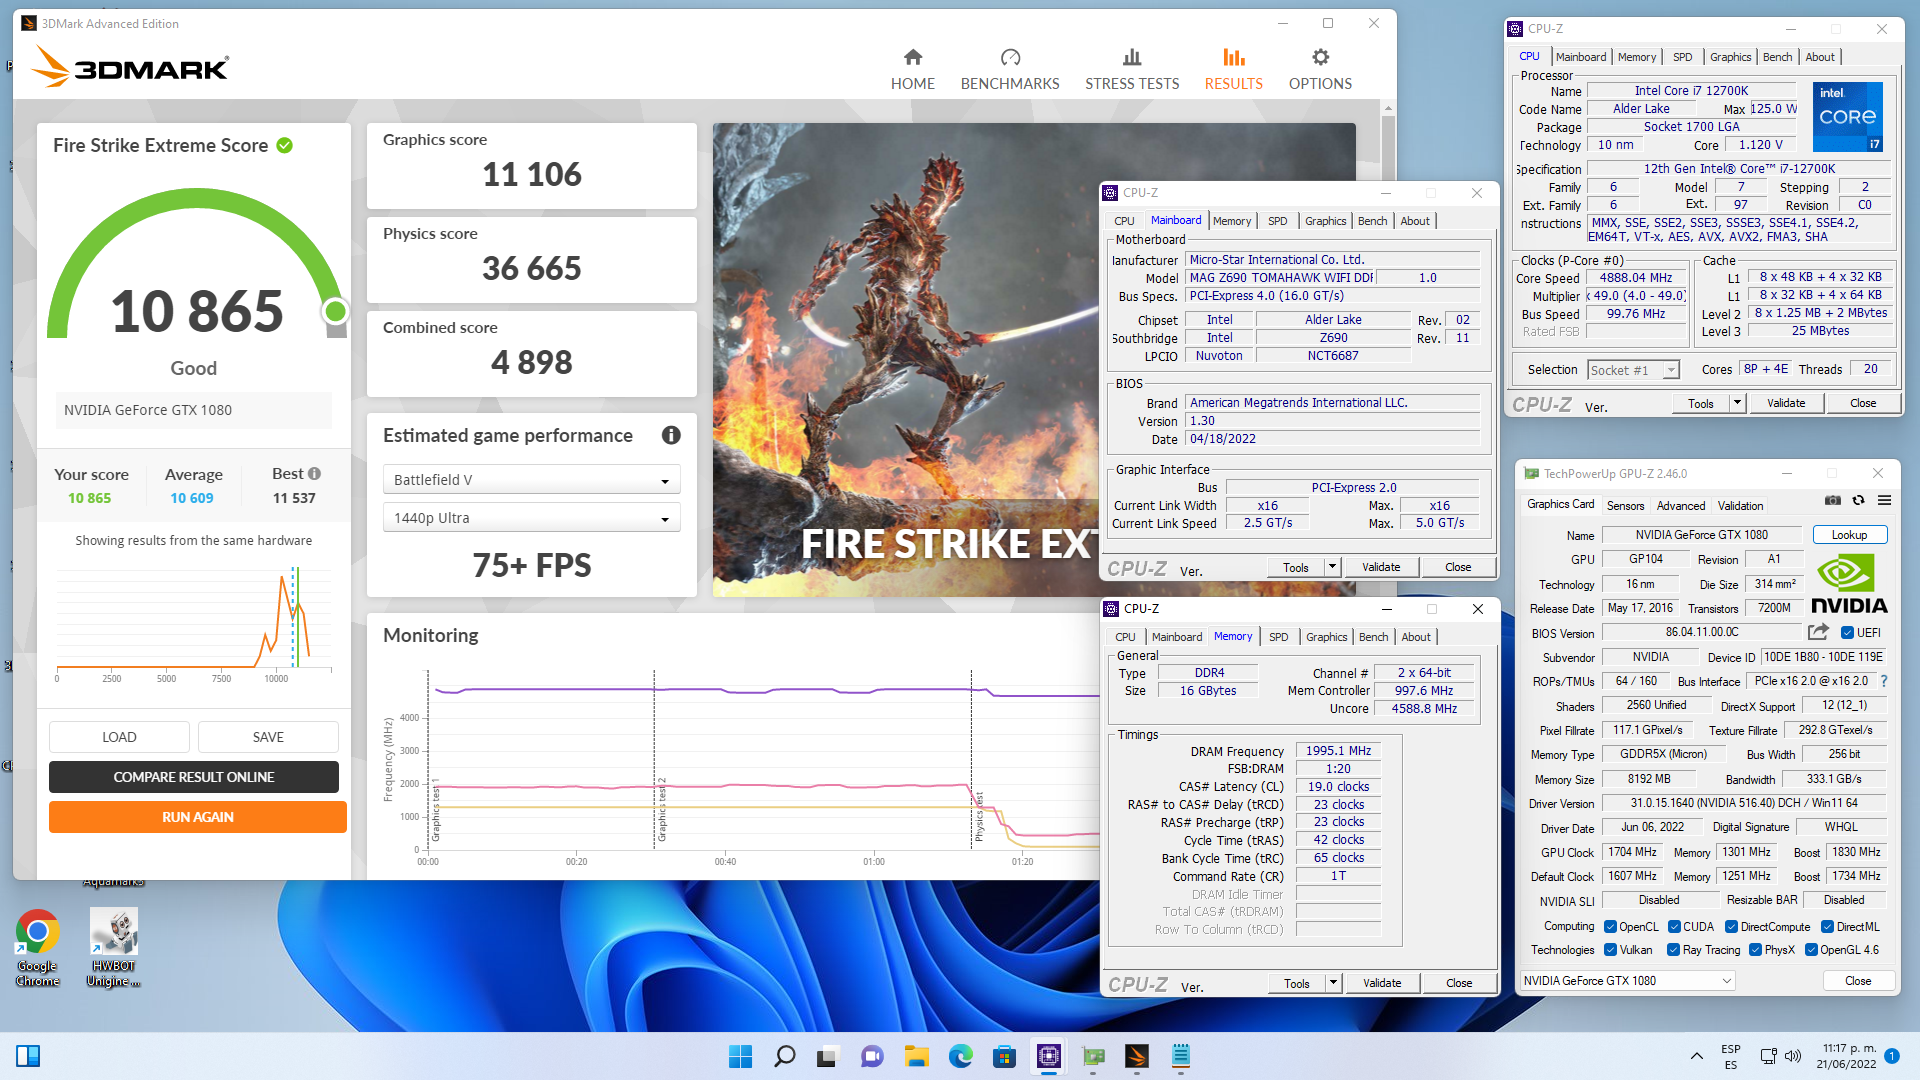1920x1080 pixels.
Task: Open taskbar Search
Action: [785, 1056]
